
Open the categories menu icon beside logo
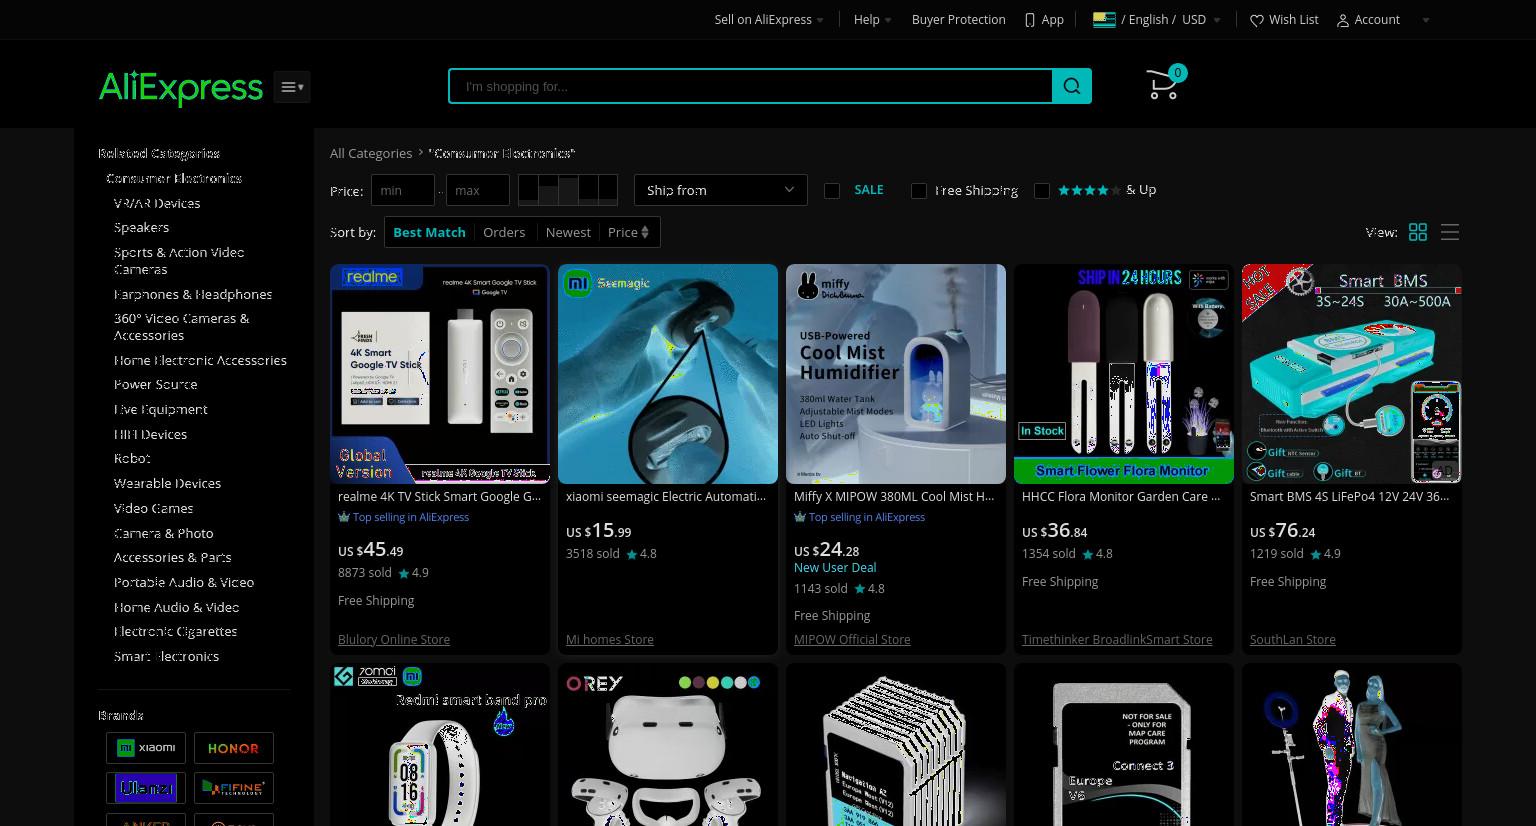click(x=292, y=87)
